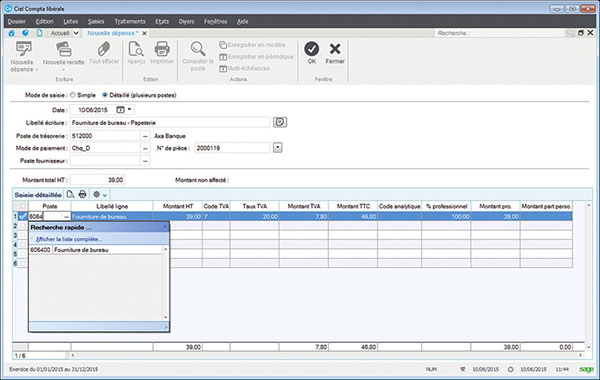The image size is (600, 380).
Task: Expand the Date dropdown arrow
Action: [x=129, y=109]
